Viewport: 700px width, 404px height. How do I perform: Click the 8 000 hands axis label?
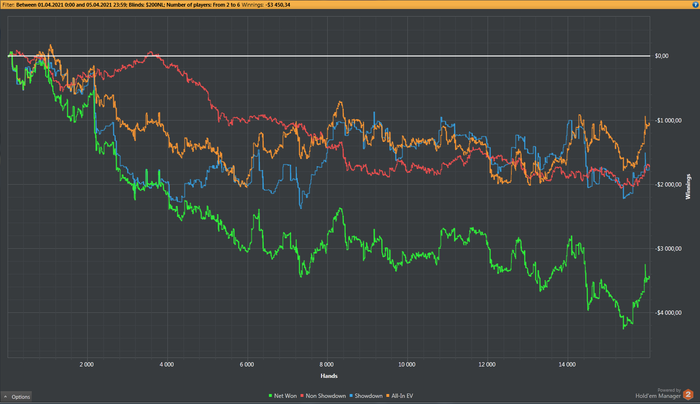(x=327, y=365)
